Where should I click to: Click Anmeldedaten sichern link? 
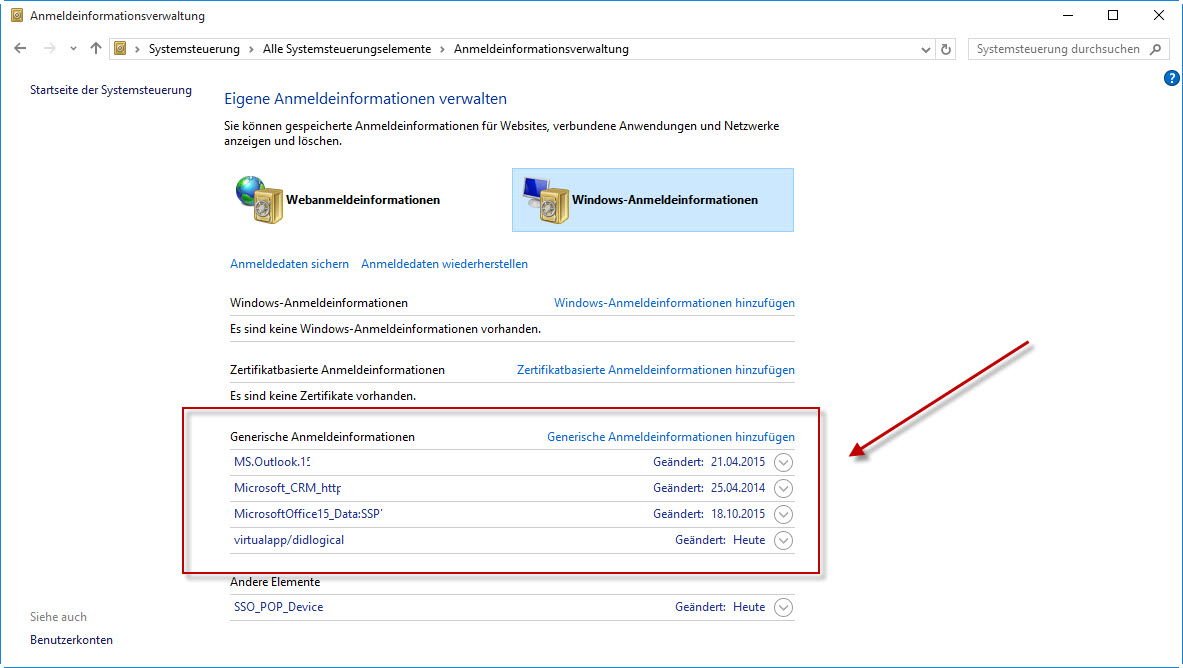289,264
